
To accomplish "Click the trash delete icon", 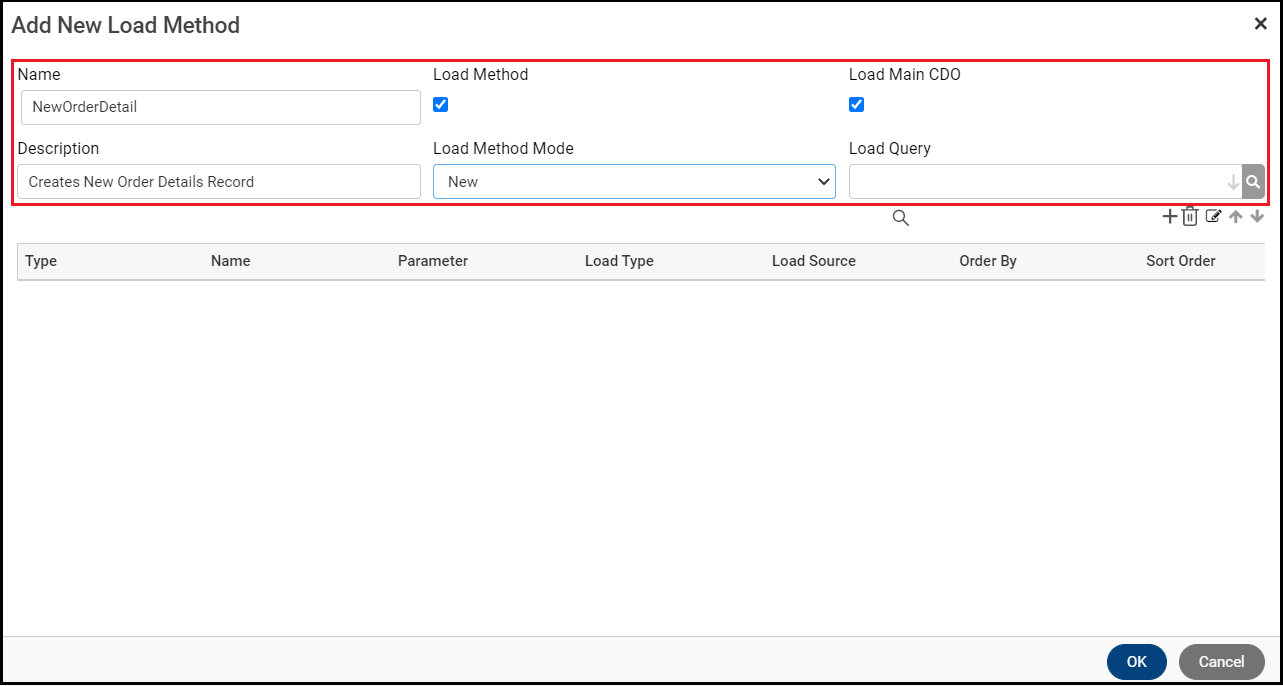I will (1190, 217).
